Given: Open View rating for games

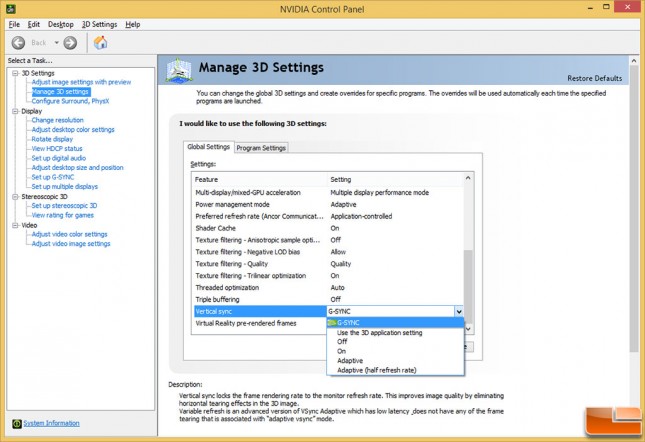Looking at the screenshot, I should [x=63, y=215].
